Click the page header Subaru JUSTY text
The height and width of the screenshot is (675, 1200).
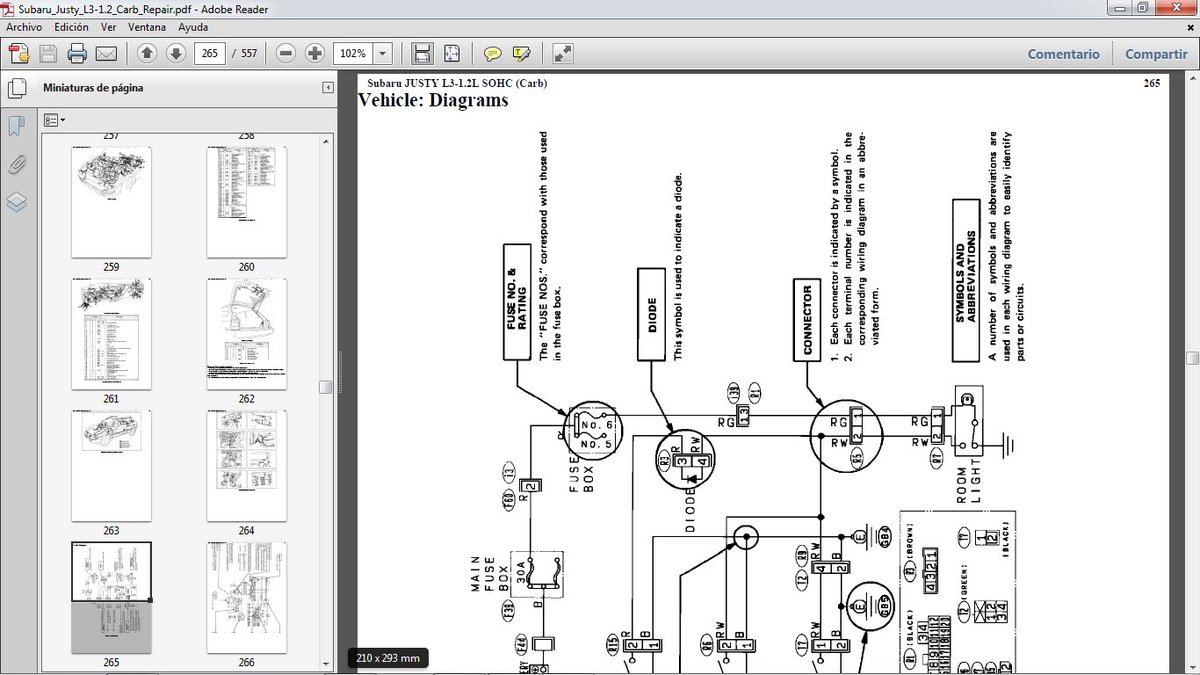tap(458, 83)
